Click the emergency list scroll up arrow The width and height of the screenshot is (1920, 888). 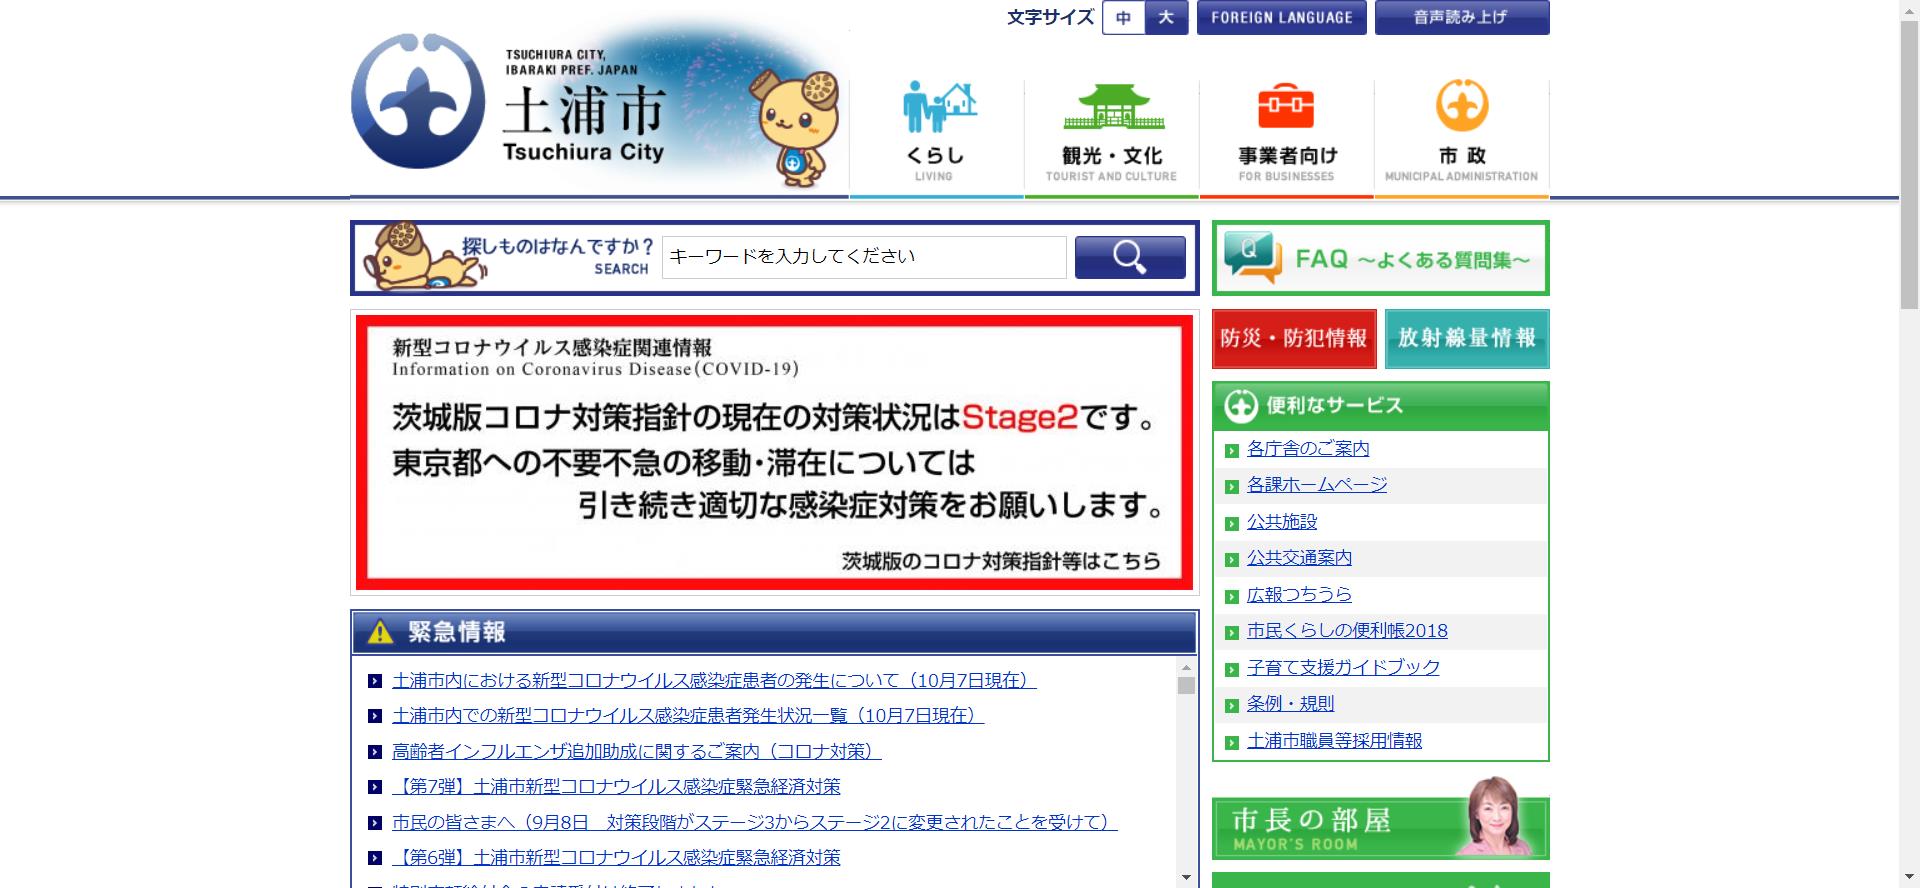click(x=1186, y=668)
